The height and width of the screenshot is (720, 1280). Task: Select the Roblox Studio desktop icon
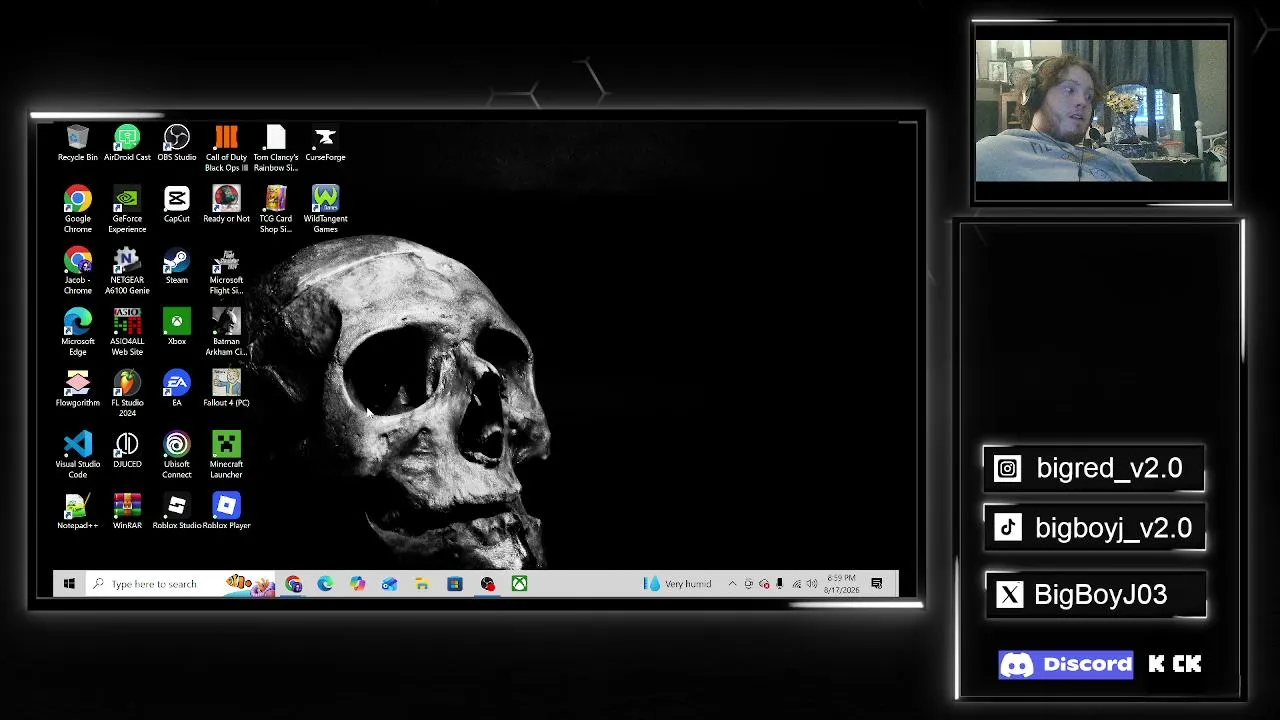[176, 511]
